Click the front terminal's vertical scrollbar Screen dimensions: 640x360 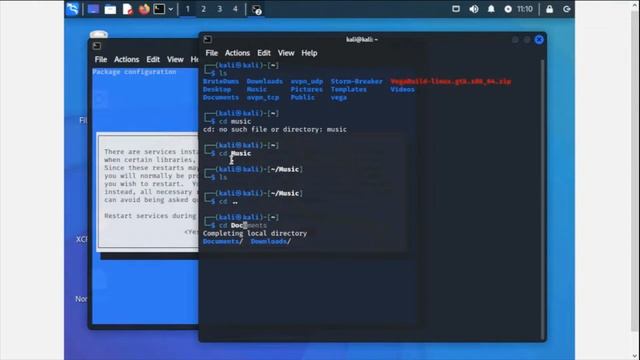click(x=542, y=199)
